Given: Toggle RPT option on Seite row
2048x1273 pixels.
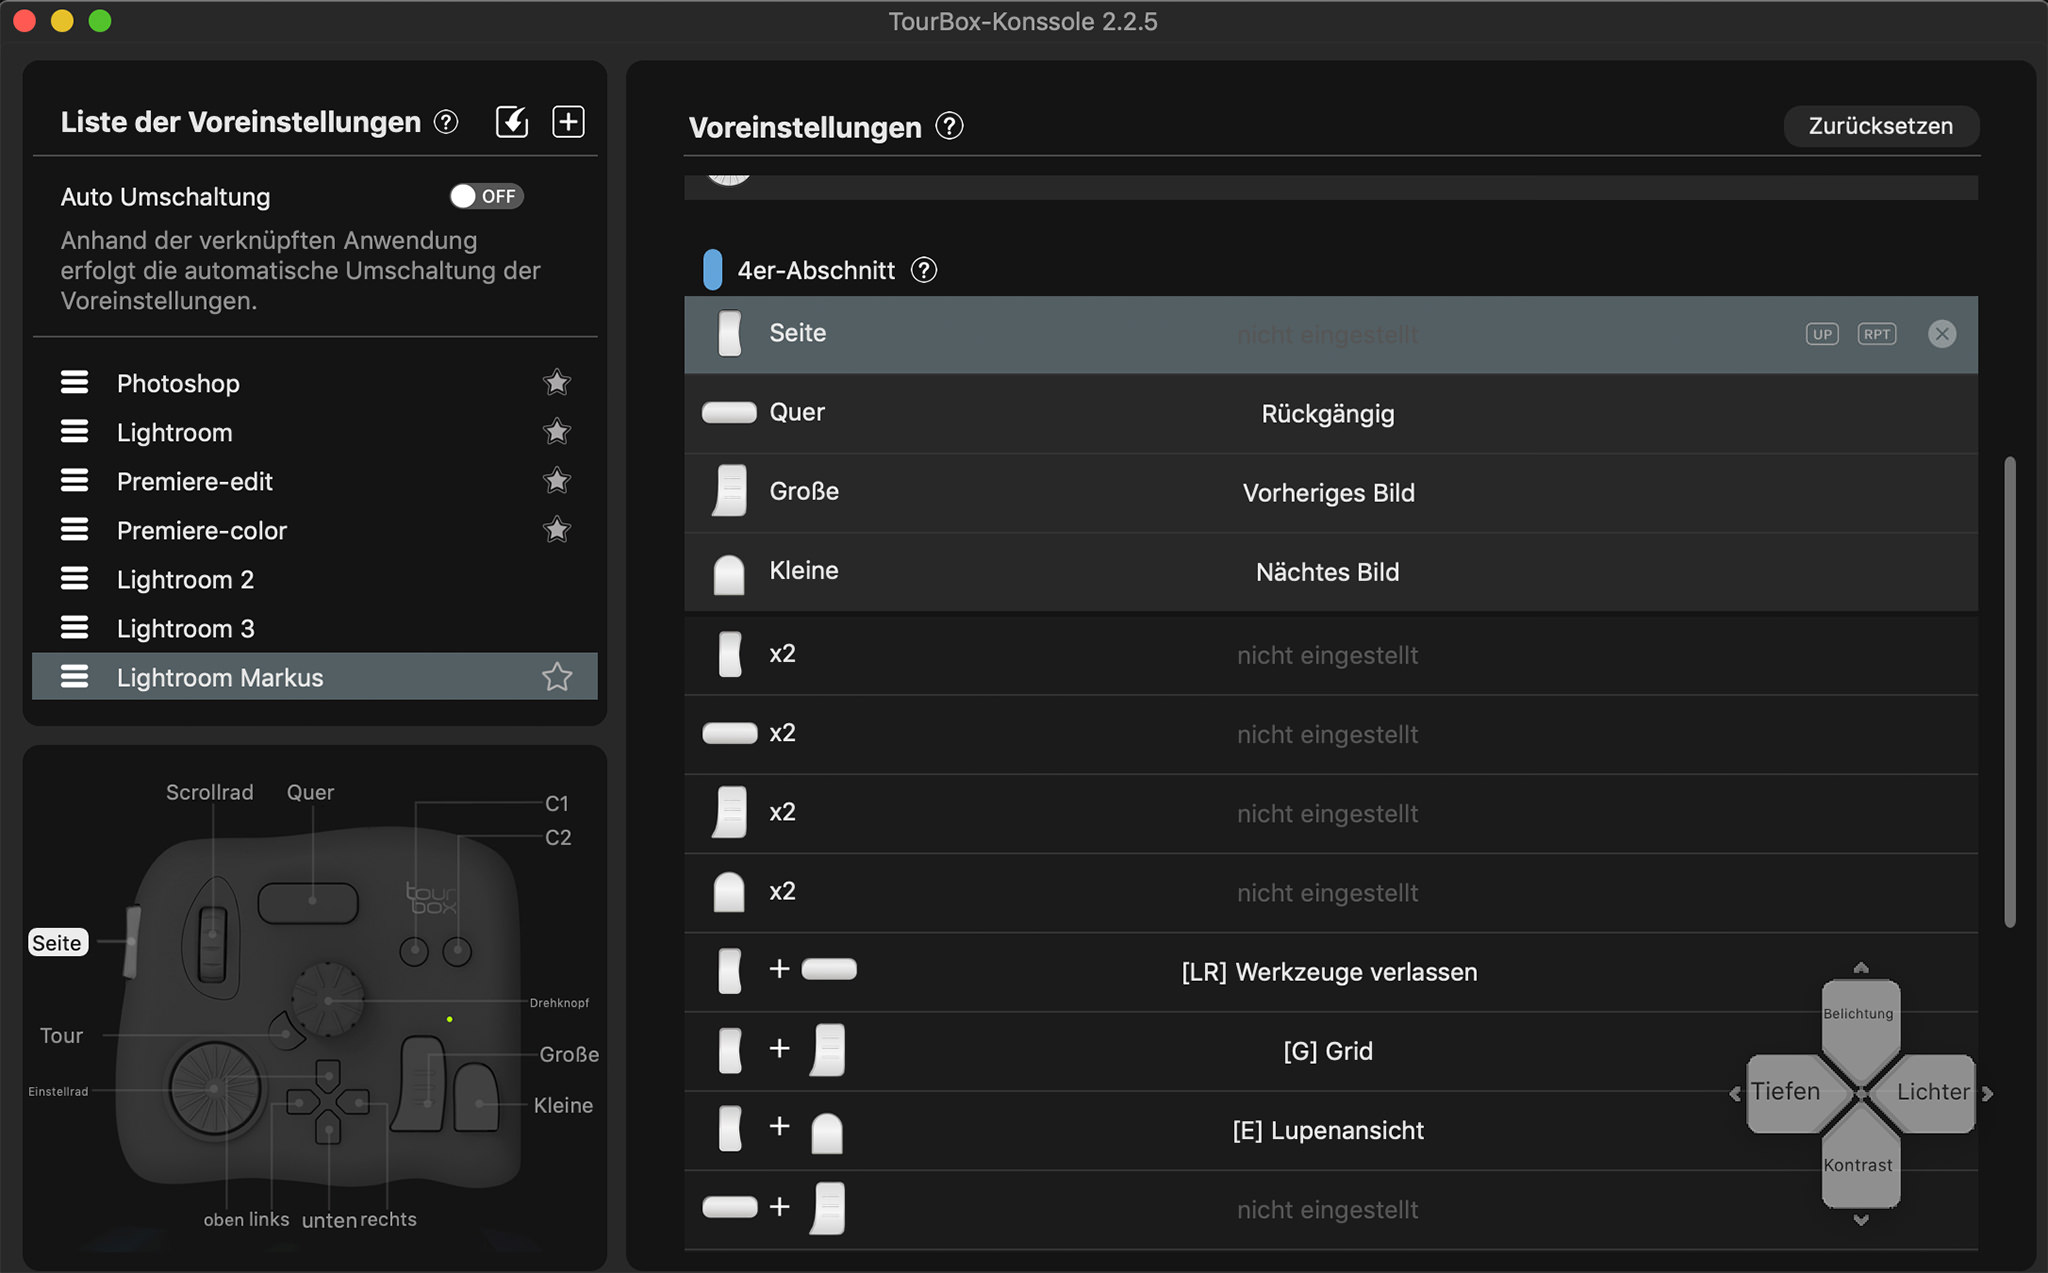Looking at the screenshot, I should coord(1877,334).
